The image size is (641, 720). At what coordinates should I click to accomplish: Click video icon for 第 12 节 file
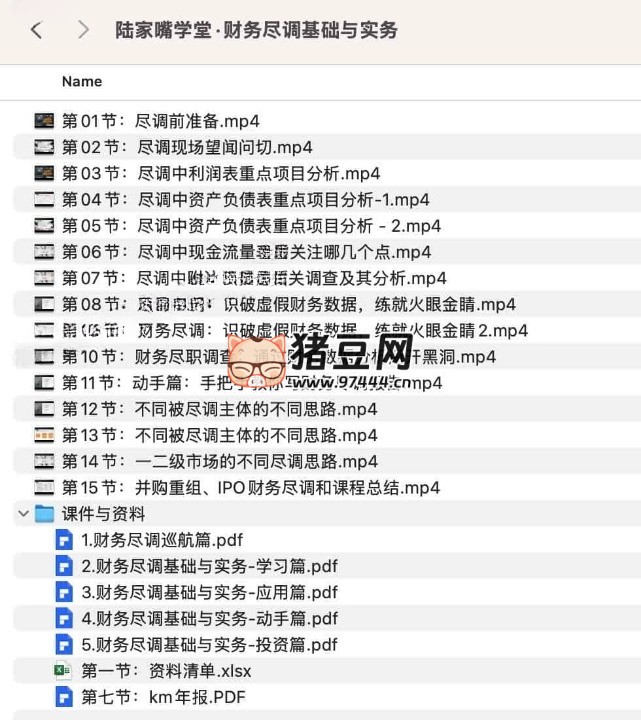(44, 409)
